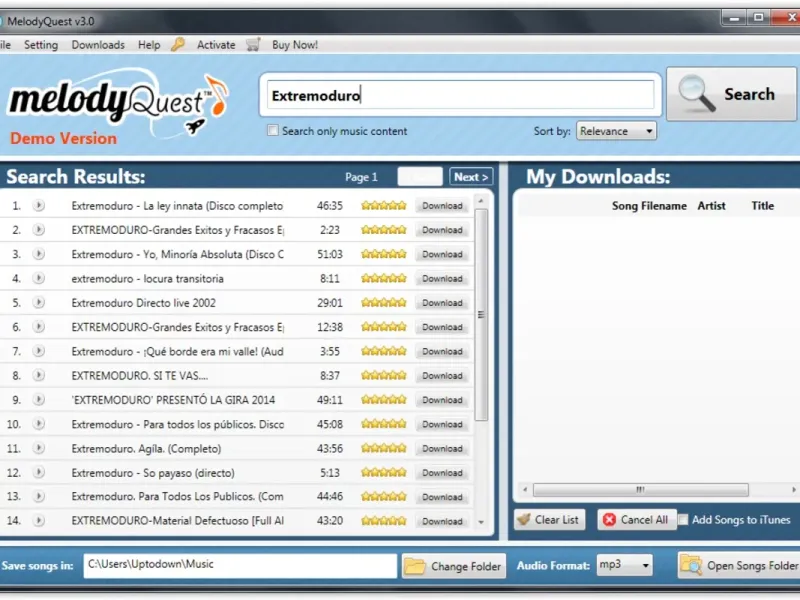This screenshot has width=800, height=600.
Task: Download extremoduro - locura transitoria
Action: pos(442,279)
